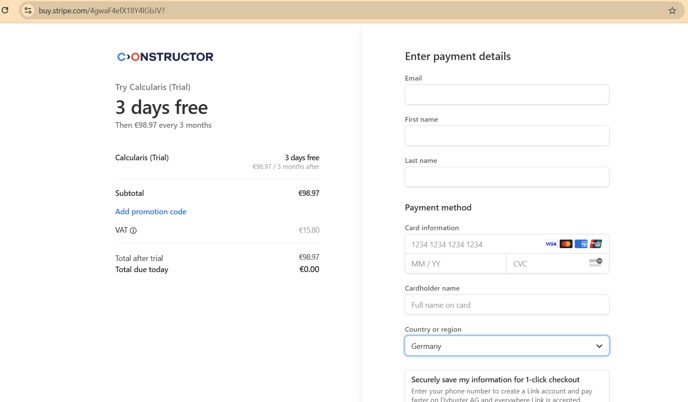Viewport: 688px width, 402px height.
Task: Click the card number field
Action: [474, 244]
